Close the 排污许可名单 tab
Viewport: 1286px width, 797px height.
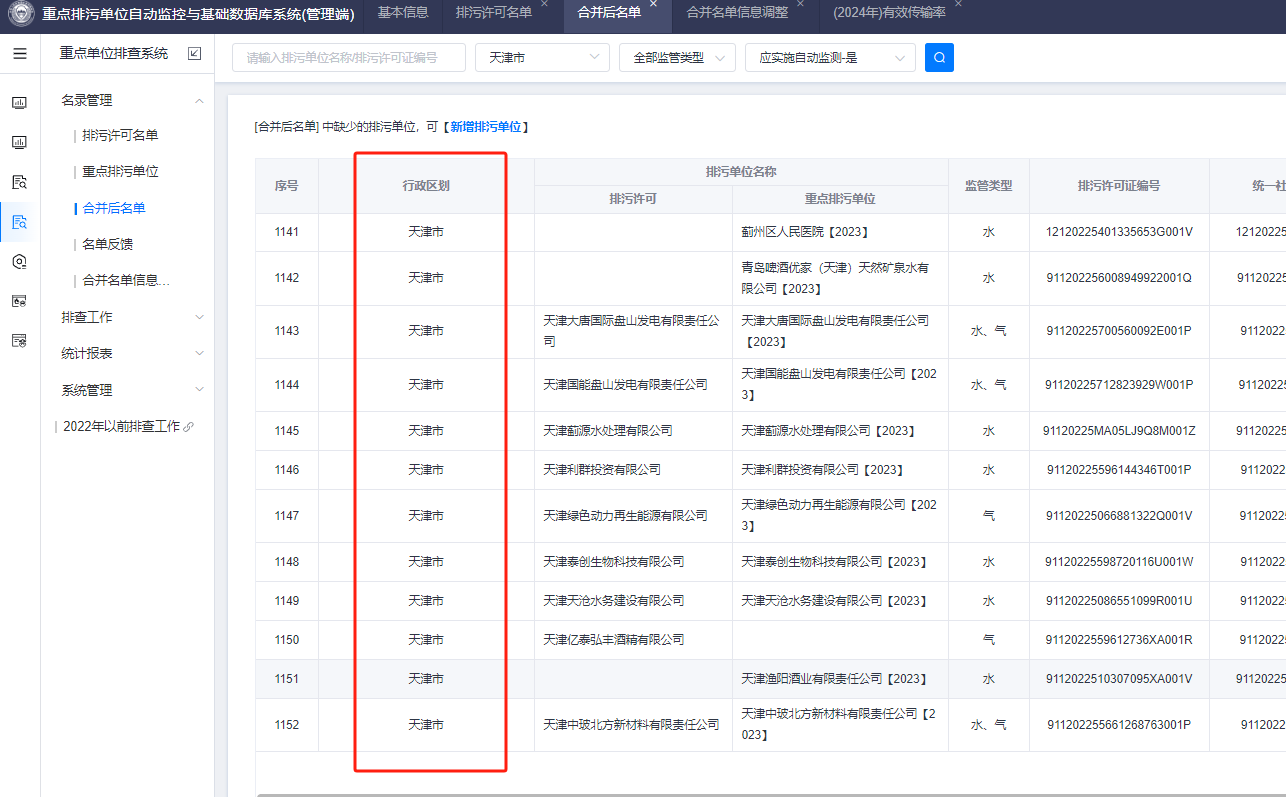[544, 4]
